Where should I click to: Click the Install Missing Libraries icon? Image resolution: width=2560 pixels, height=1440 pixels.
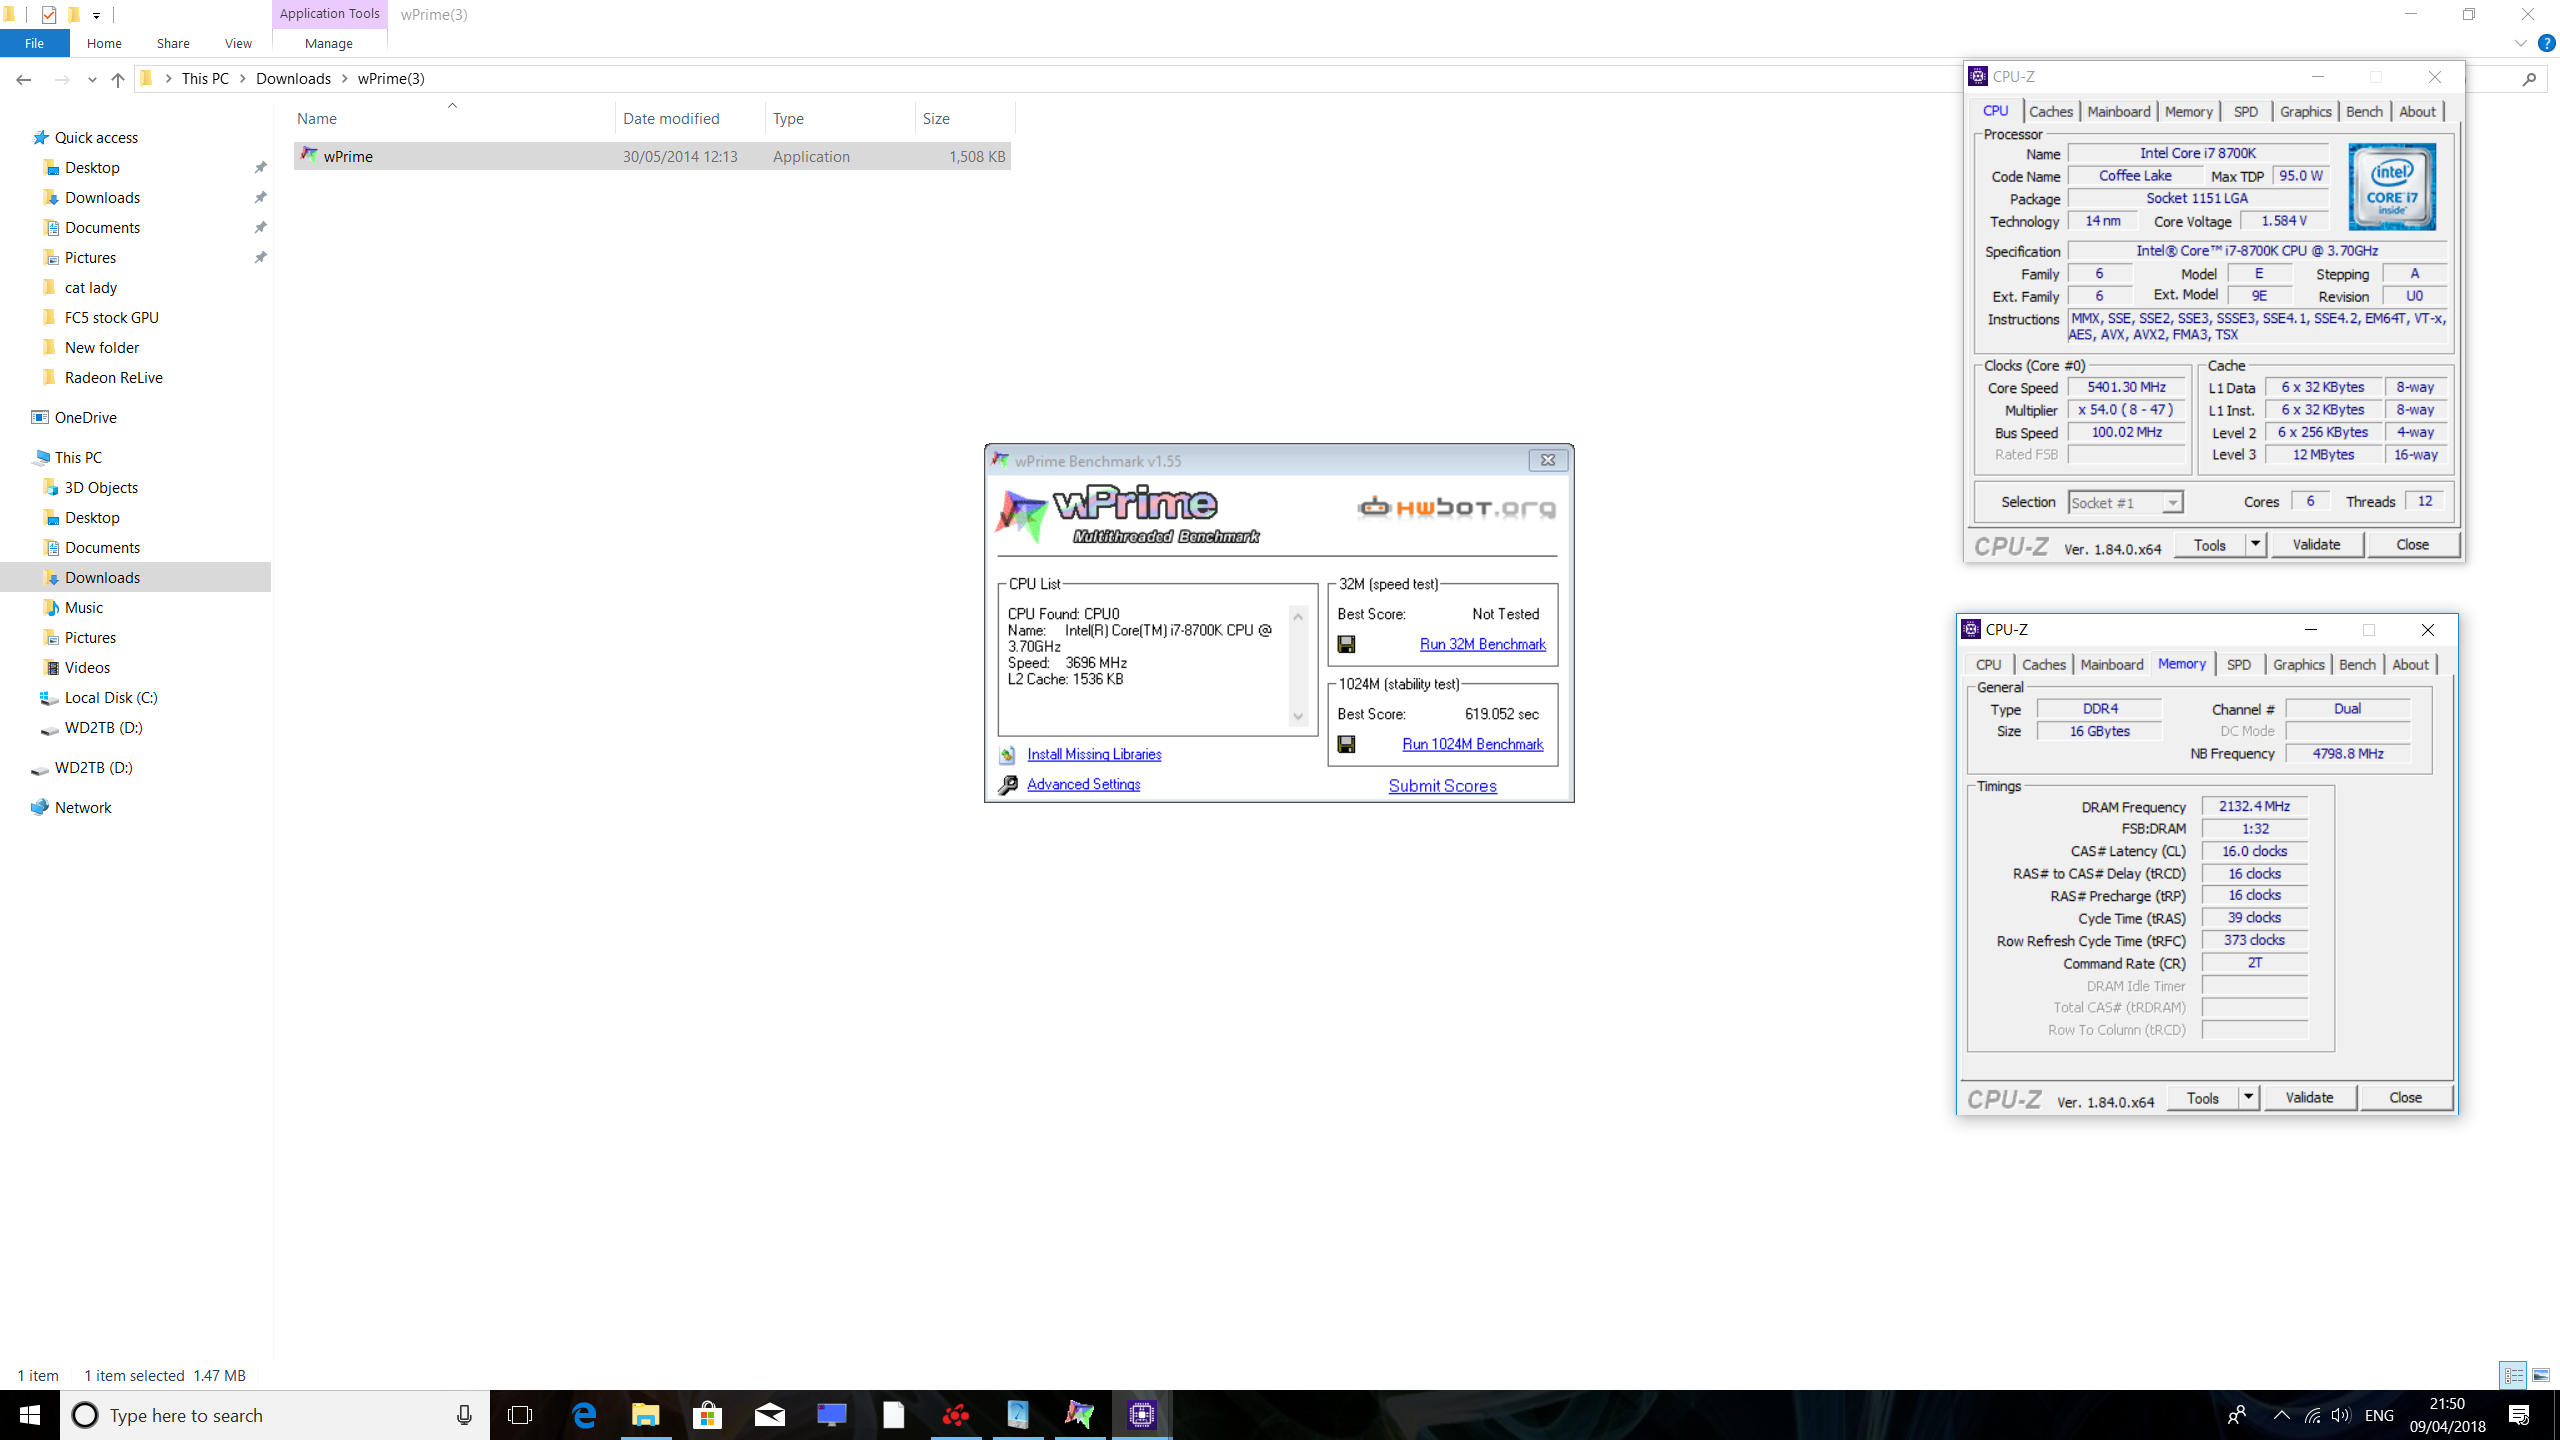[x=1008, y=755]
